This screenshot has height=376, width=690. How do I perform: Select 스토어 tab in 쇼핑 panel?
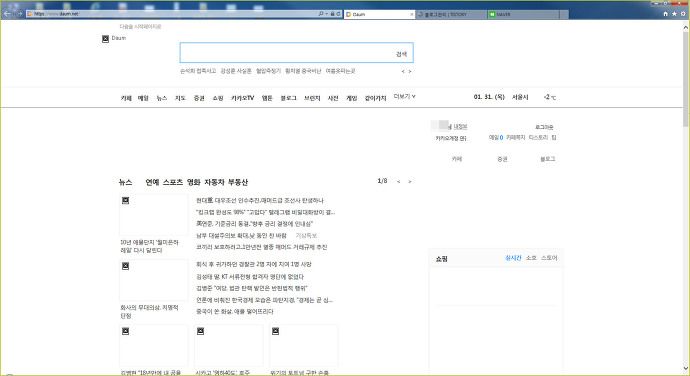[x=549, y=258]
